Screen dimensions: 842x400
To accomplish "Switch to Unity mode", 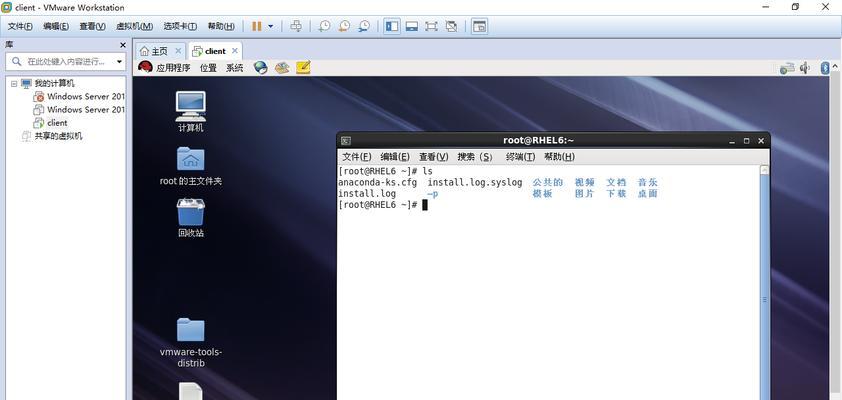I will [x=451, y=26].
